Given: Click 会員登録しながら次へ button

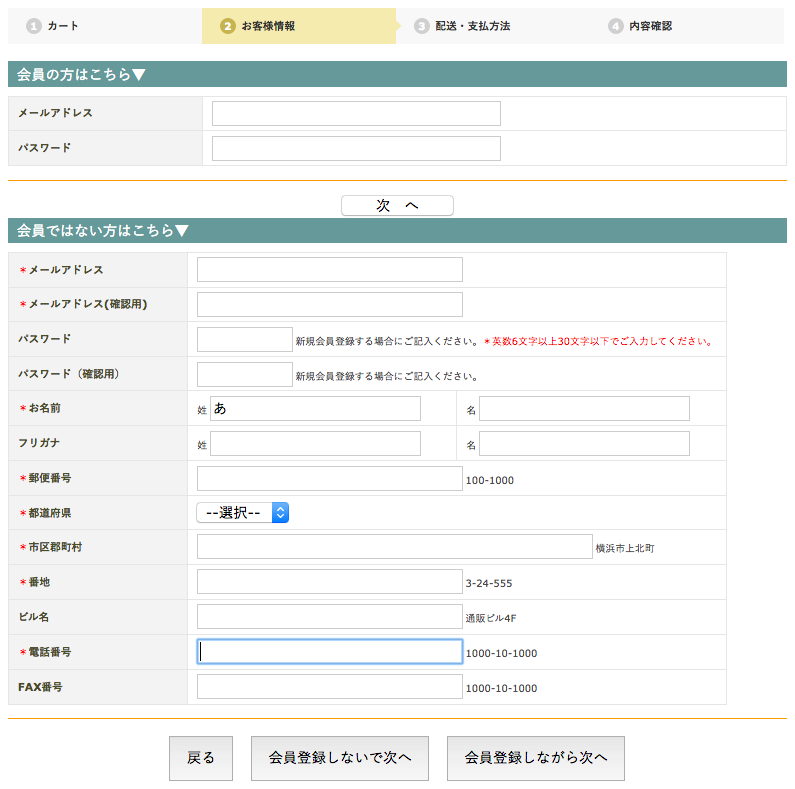Looking at the screenshot, I should click(535, 758).
